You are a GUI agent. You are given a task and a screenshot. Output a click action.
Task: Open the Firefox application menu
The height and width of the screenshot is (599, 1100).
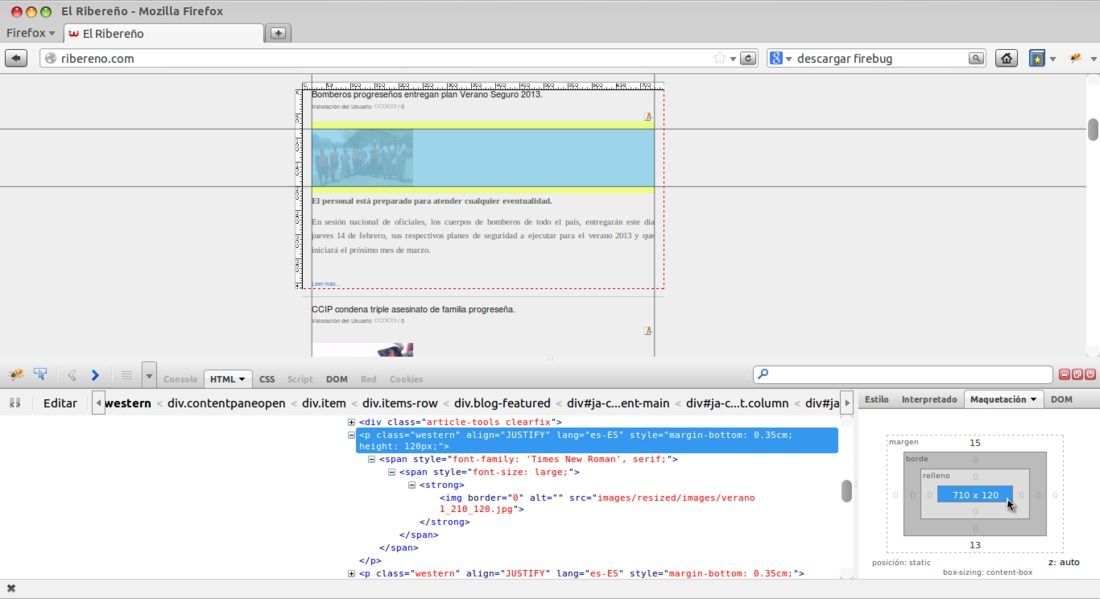click(x=30, y=33)
